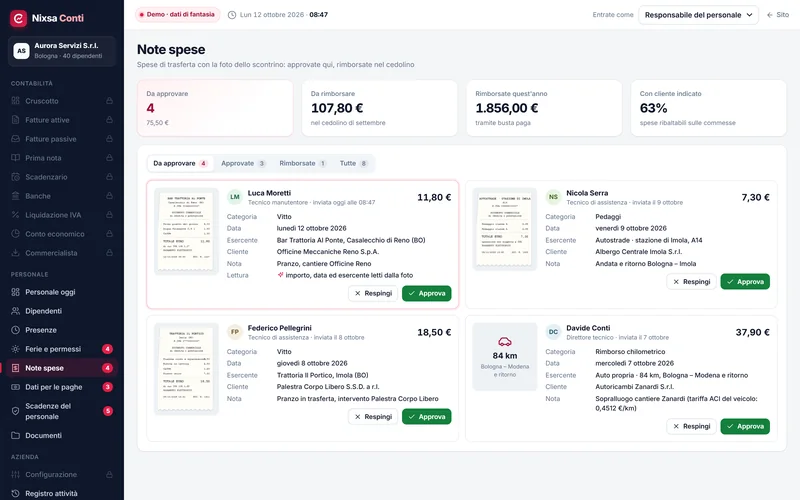Image resolution: width=800 pixels, height=500 pixels.
Task: Click the Liquidazione IVA percent icon
Action: click(15, 215)
